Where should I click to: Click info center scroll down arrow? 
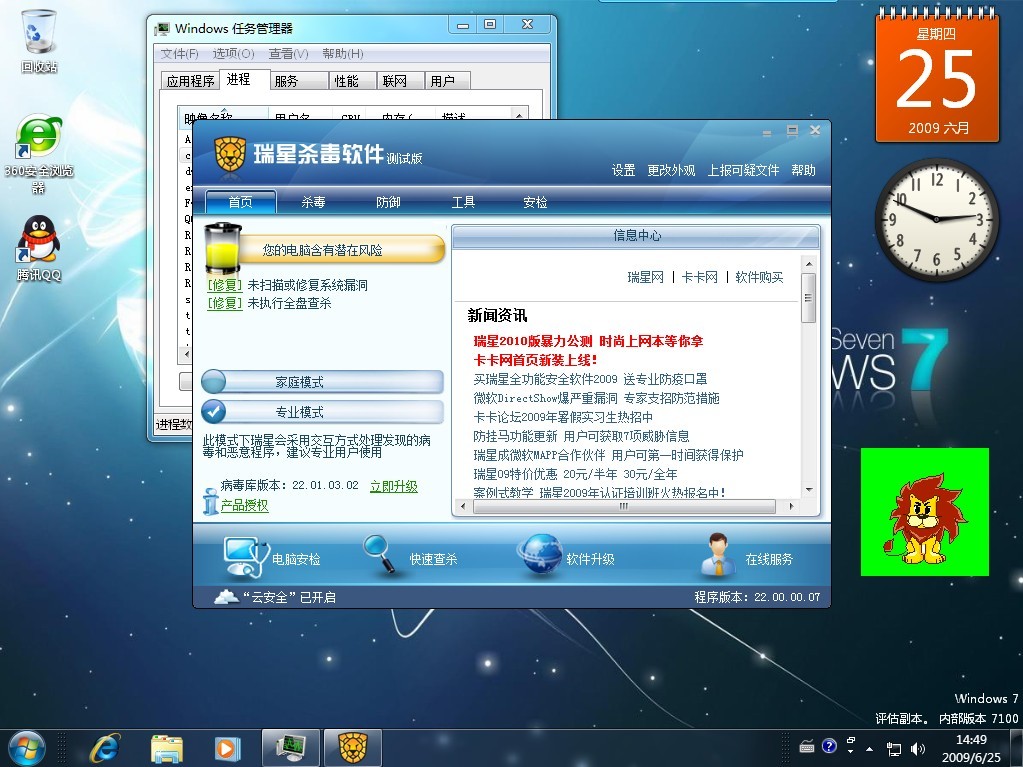tap(809, 490)
